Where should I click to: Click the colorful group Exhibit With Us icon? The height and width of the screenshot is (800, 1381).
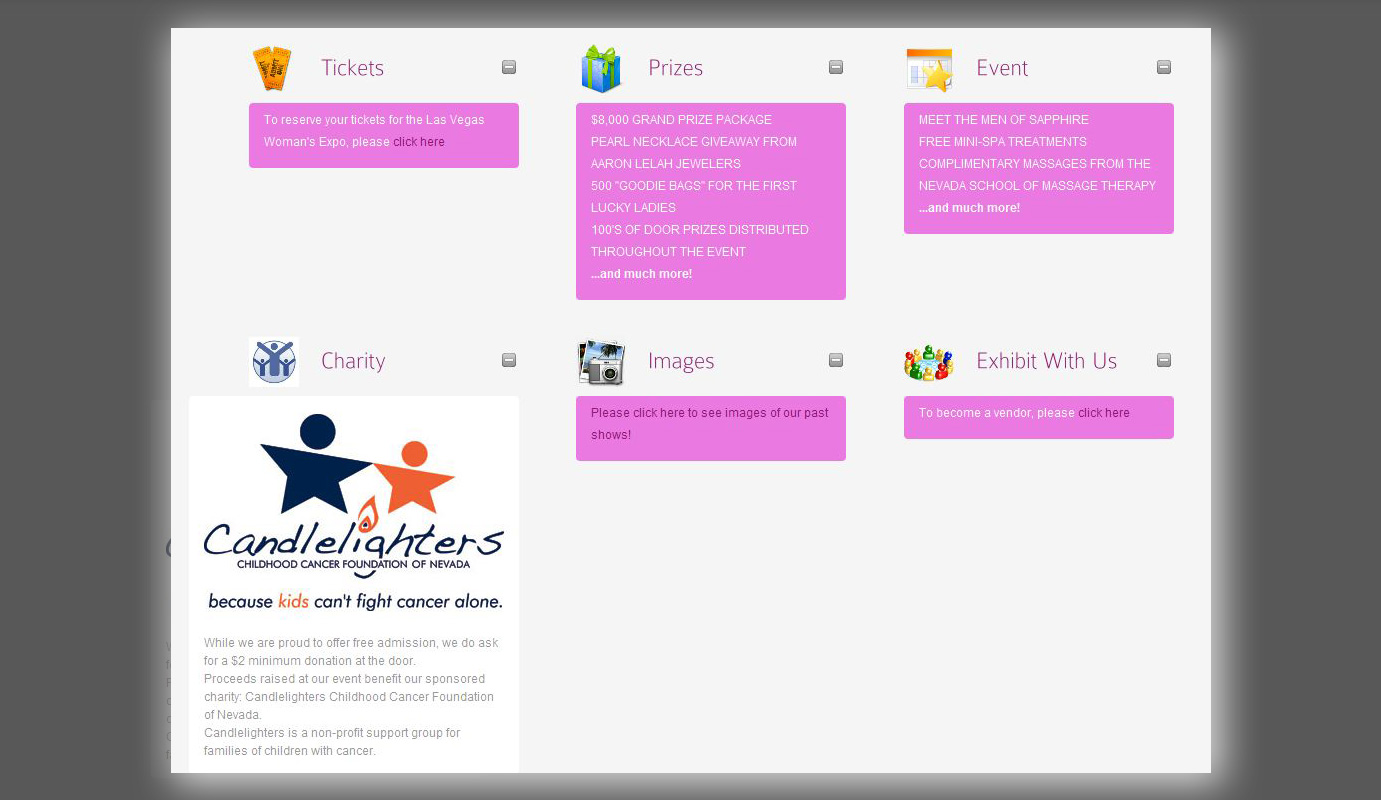929,362
